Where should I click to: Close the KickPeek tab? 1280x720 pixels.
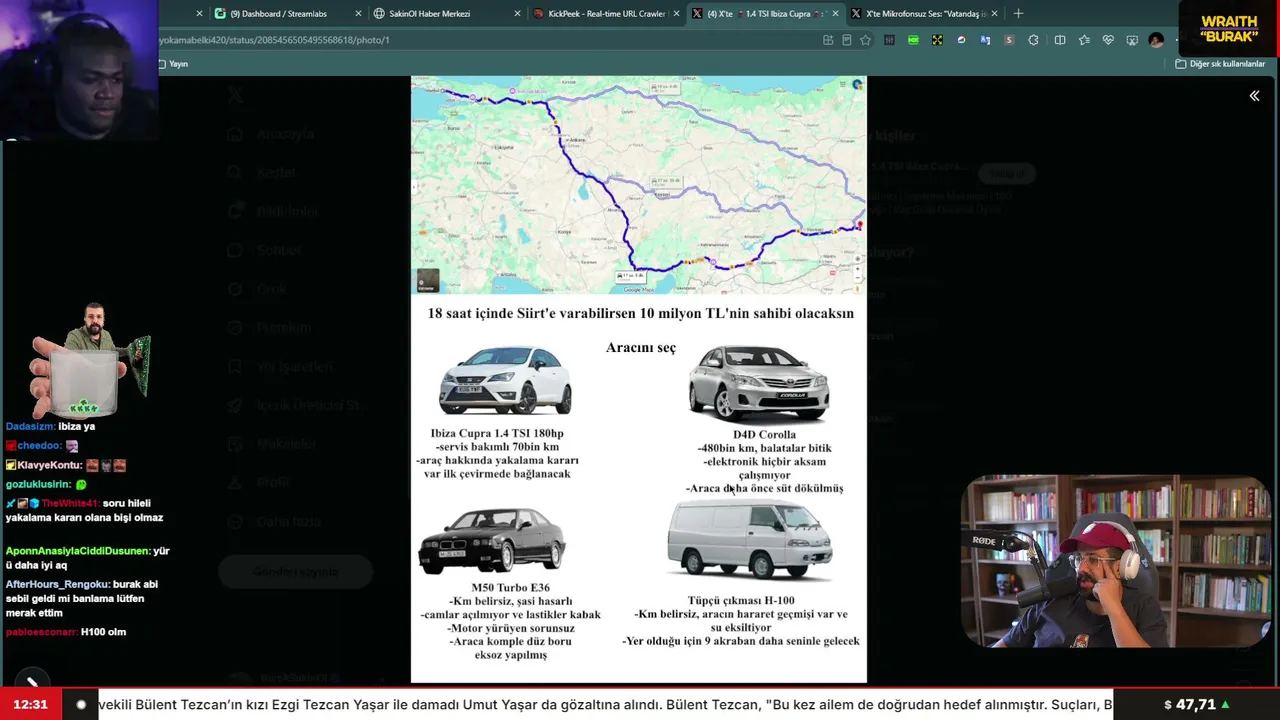(676, 14)
